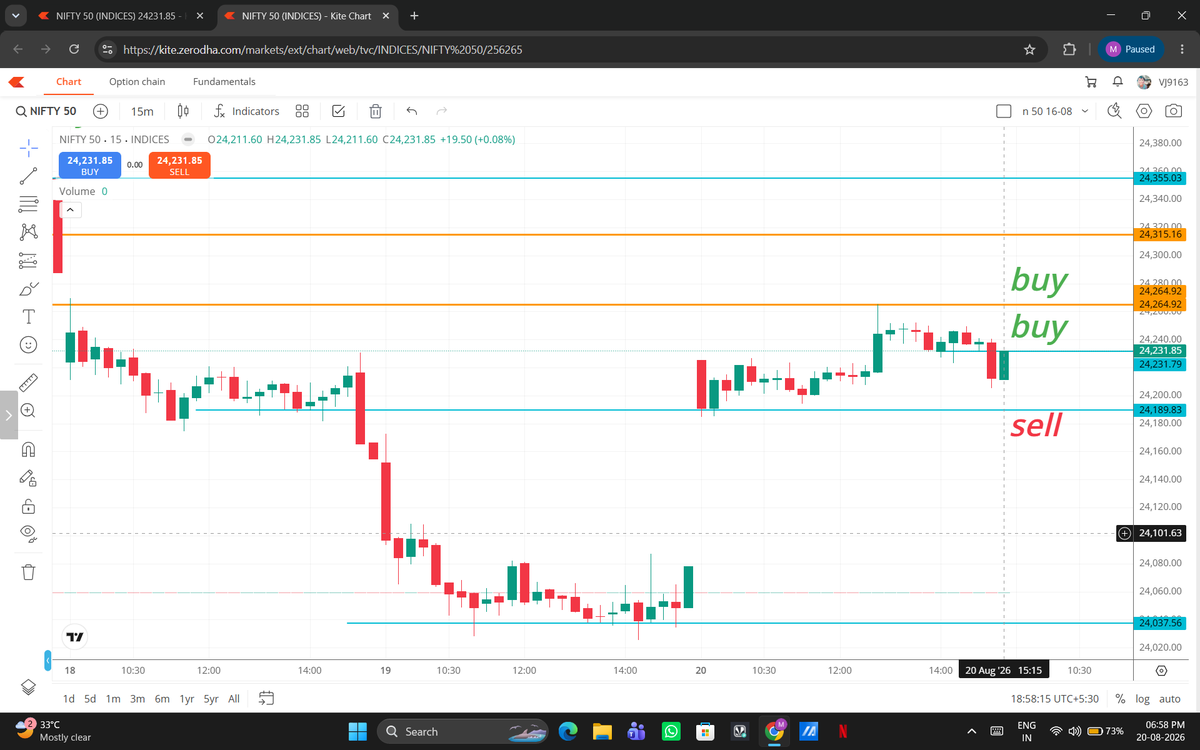Click the blue BUY 24,231.85 button
The width and height of the screenshot is (1200, 750).
(x=90, y=165)
